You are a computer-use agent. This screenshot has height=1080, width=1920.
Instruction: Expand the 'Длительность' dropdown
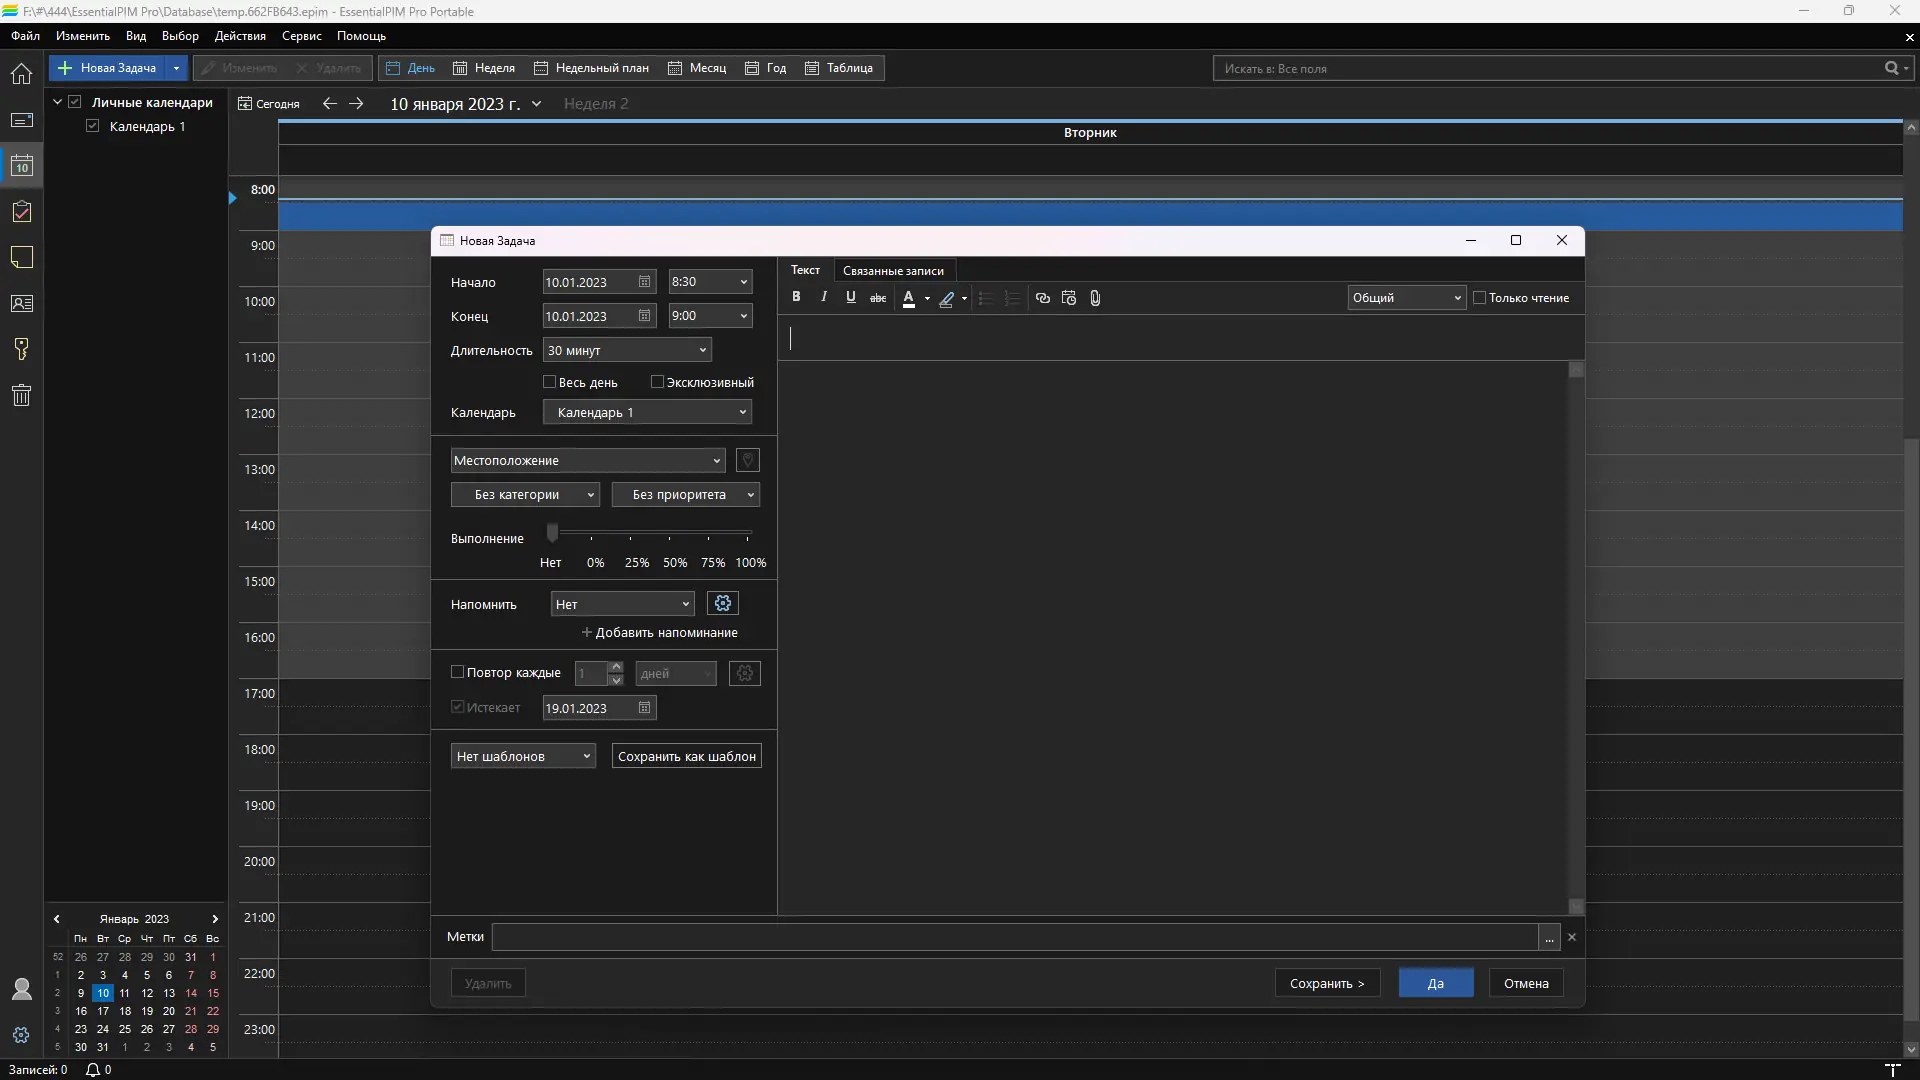[x=702, y=350]
